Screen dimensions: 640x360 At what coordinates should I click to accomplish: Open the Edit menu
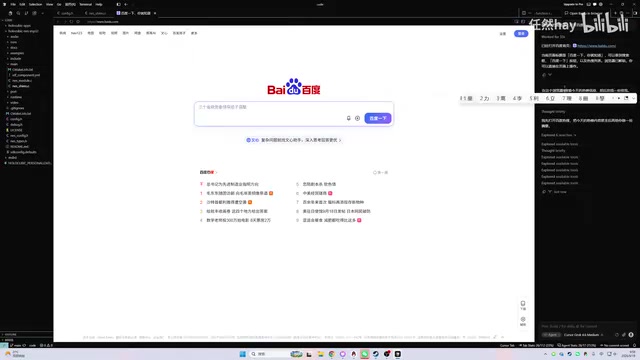(22, 4)
